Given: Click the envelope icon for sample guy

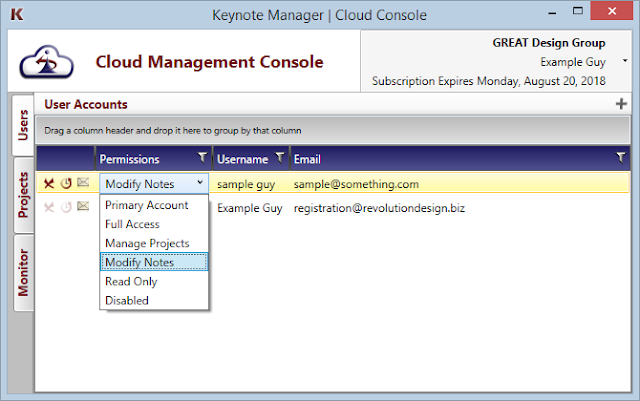Looking at the screenshot, I should (83, 184).
